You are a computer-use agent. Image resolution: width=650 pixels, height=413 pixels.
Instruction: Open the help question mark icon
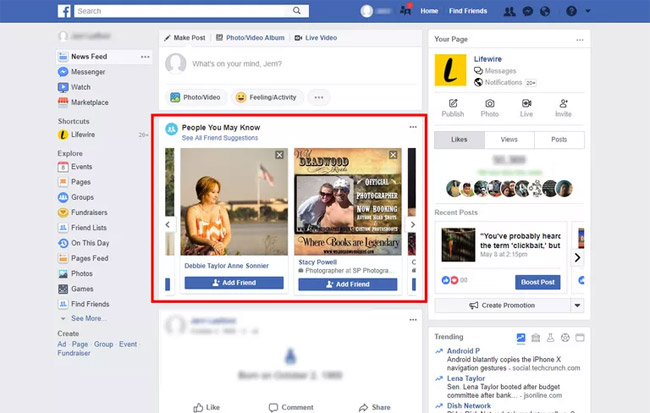point(571,11)
